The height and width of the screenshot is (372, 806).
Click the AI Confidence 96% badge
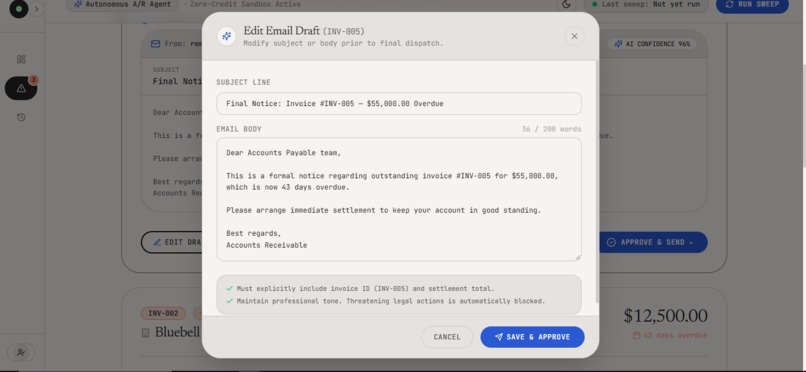(652, 44)
